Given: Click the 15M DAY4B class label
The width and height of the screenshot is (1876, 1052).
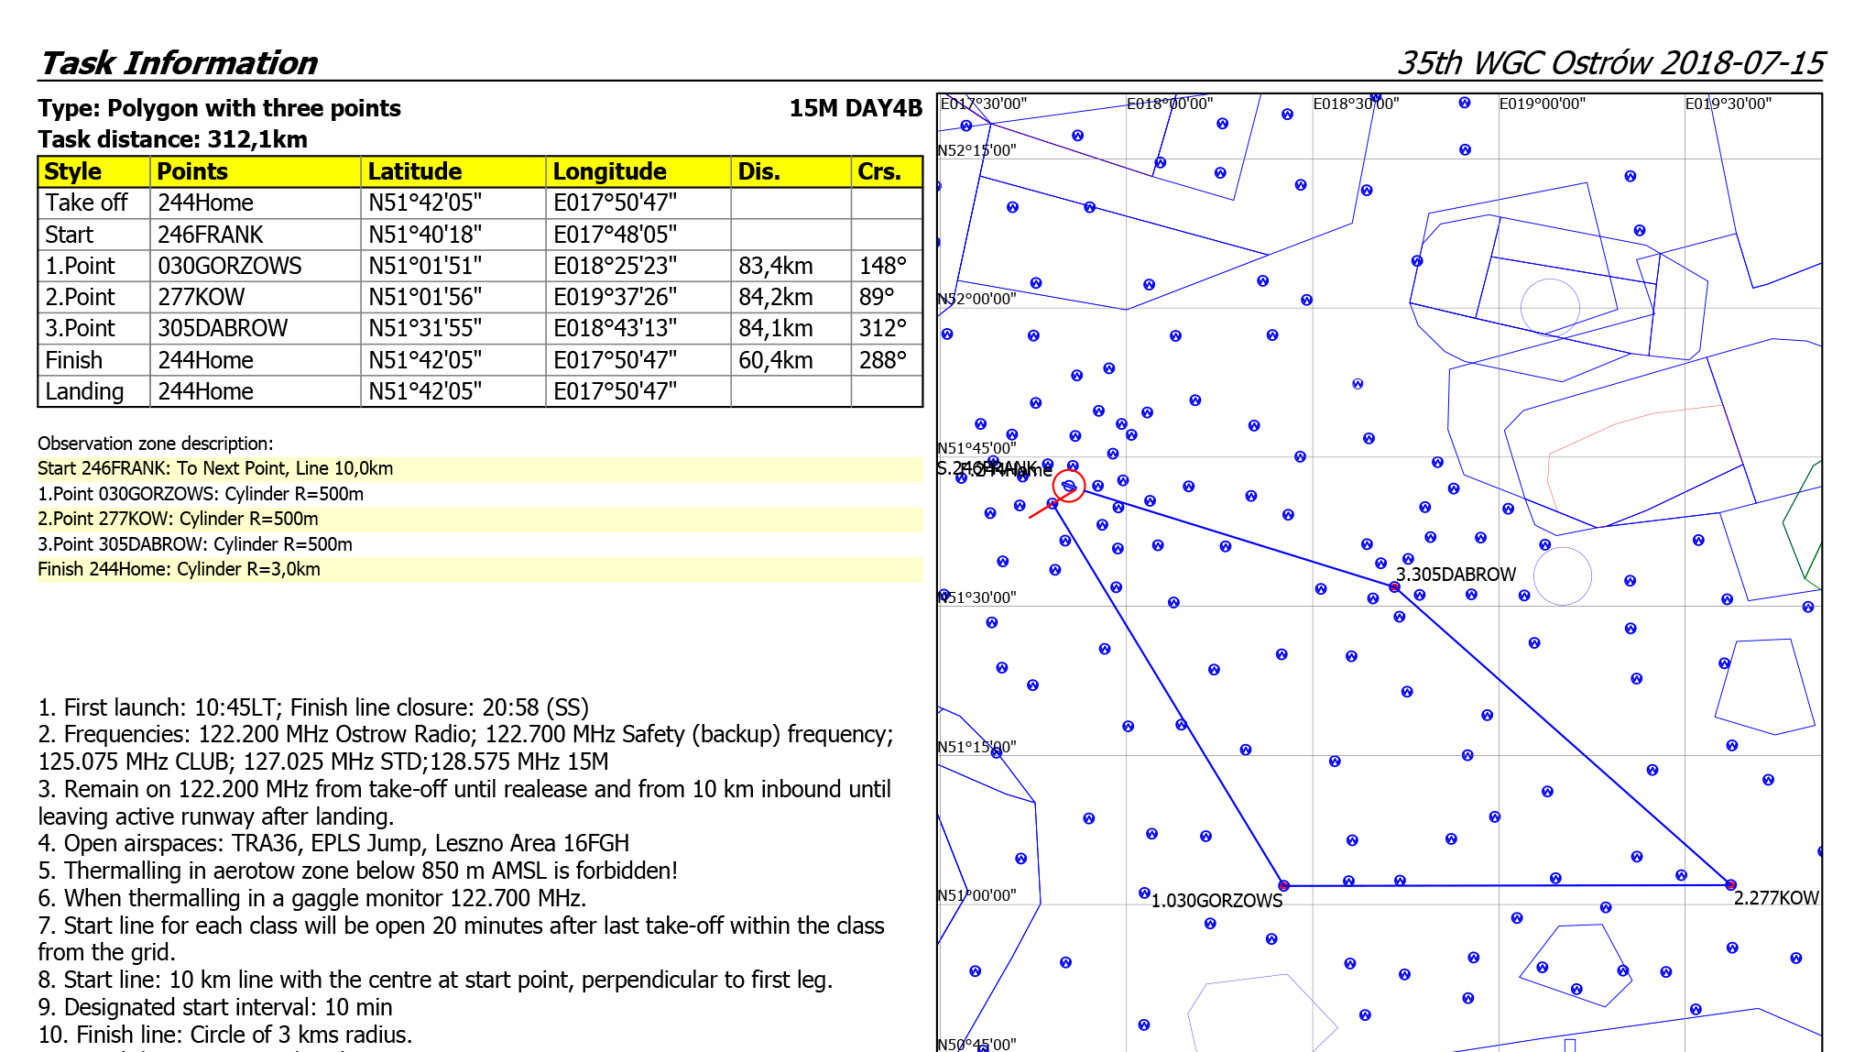Looking at the screenshot, I should pos(855,108).
